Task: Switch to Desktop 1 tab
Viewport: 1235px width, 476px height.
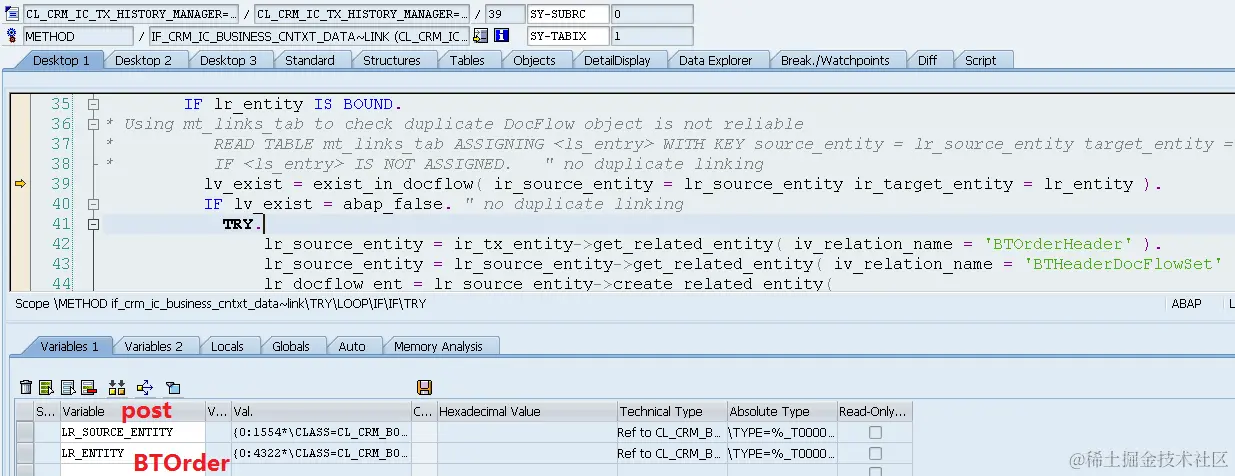Action: coord(61,60)
